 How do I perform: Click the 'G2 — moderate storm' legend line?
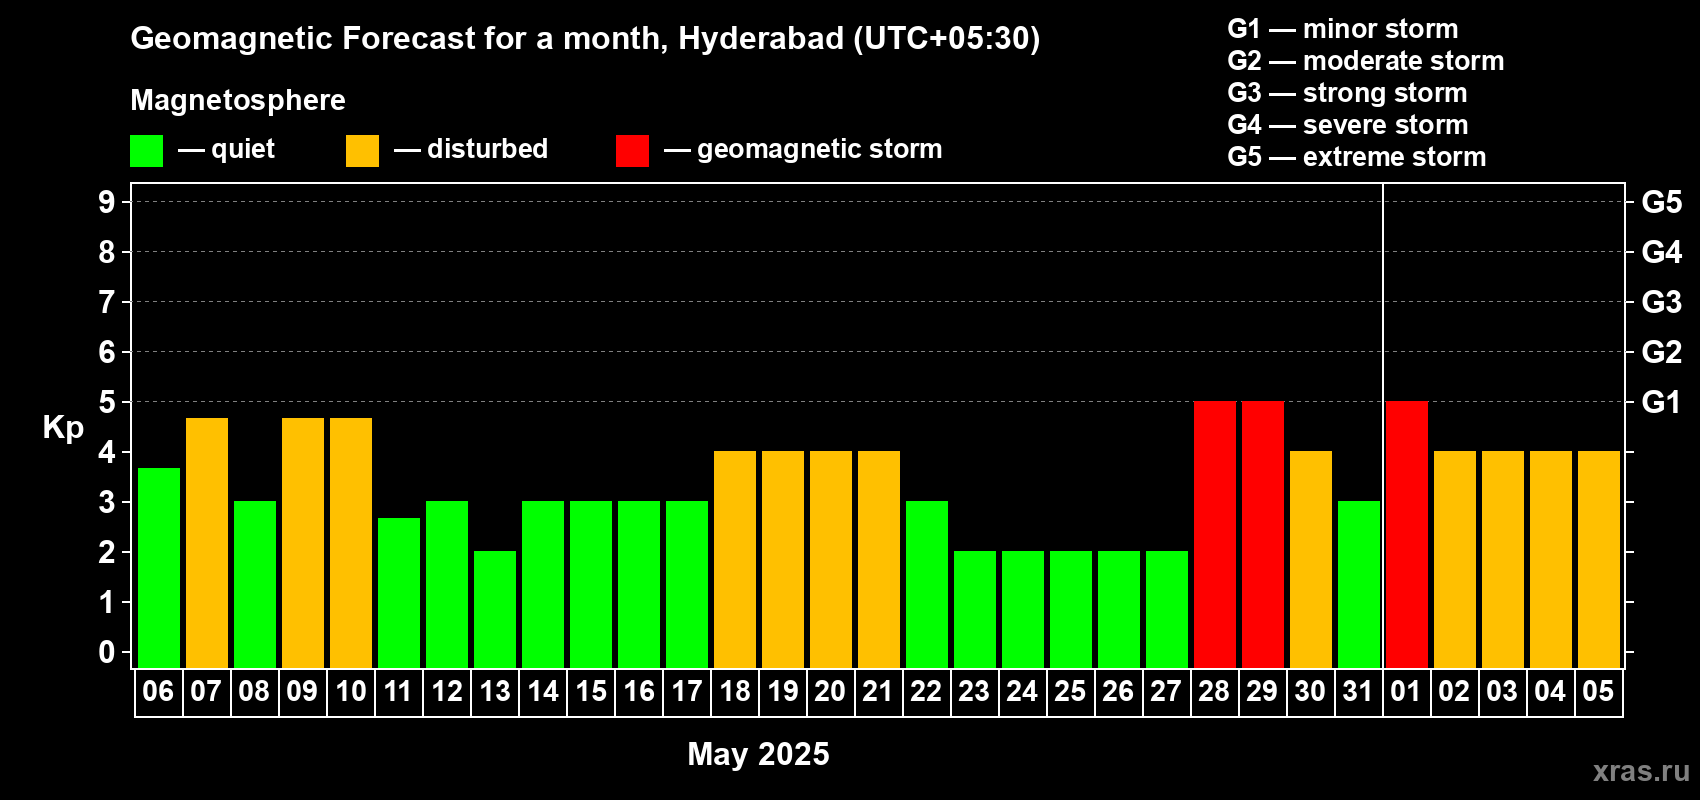[x=1366, y=61]
